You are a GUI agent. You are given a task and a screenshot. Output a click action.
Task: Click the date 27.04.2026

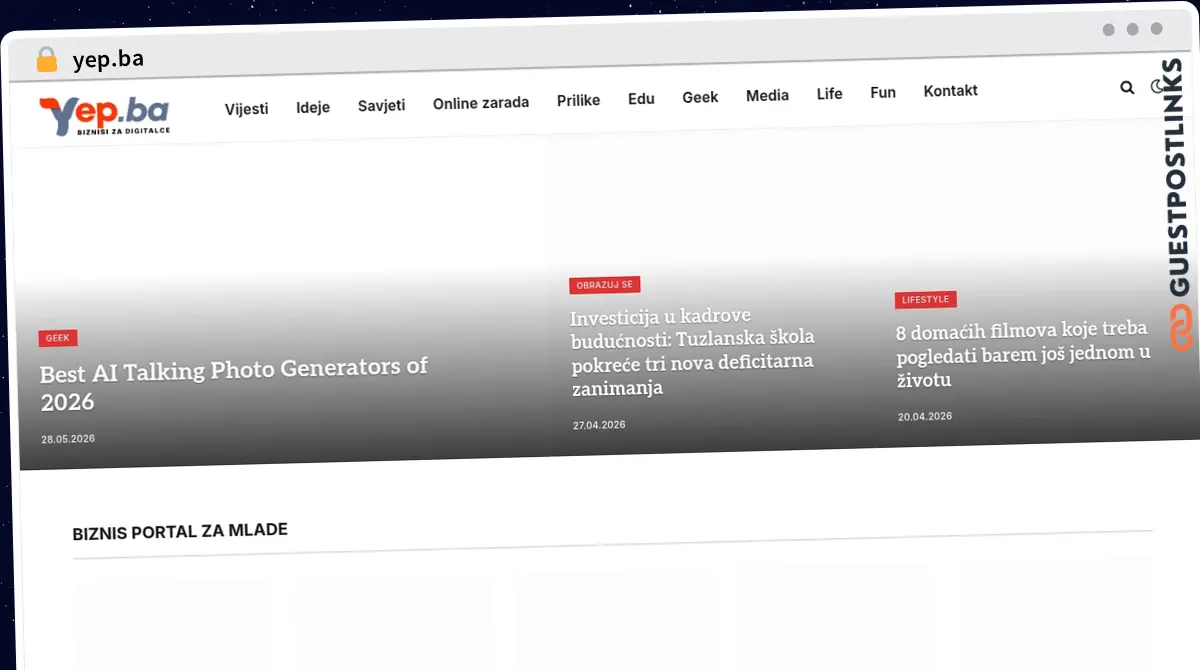click(599, 425)
